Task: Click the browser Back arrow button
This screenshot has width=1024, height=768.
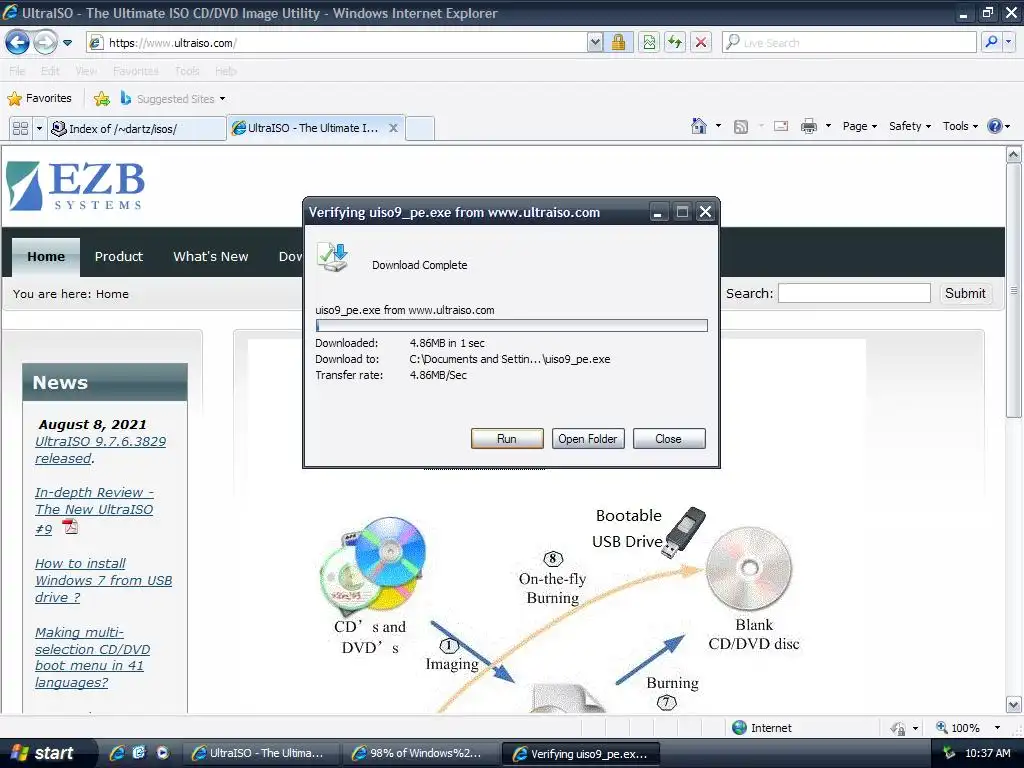Action: [17, 43]
